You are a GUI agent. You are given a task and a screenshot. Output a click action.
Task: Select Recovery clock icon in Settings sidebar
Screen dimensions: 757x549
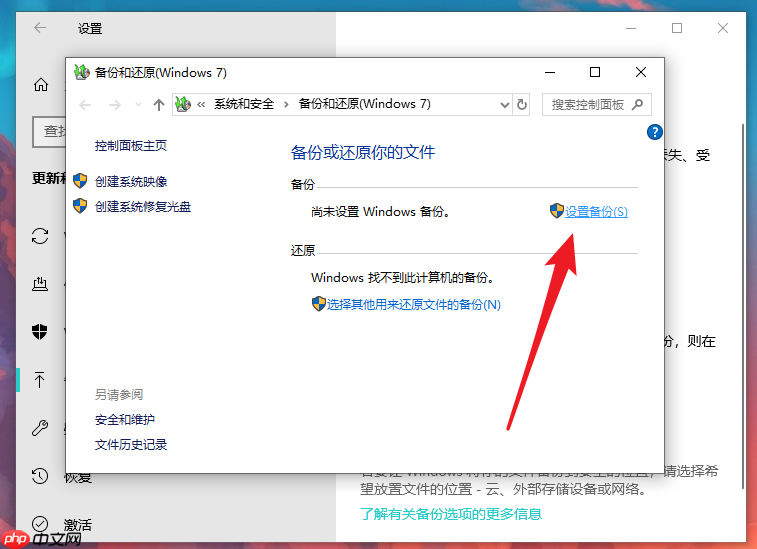[40, 476]
